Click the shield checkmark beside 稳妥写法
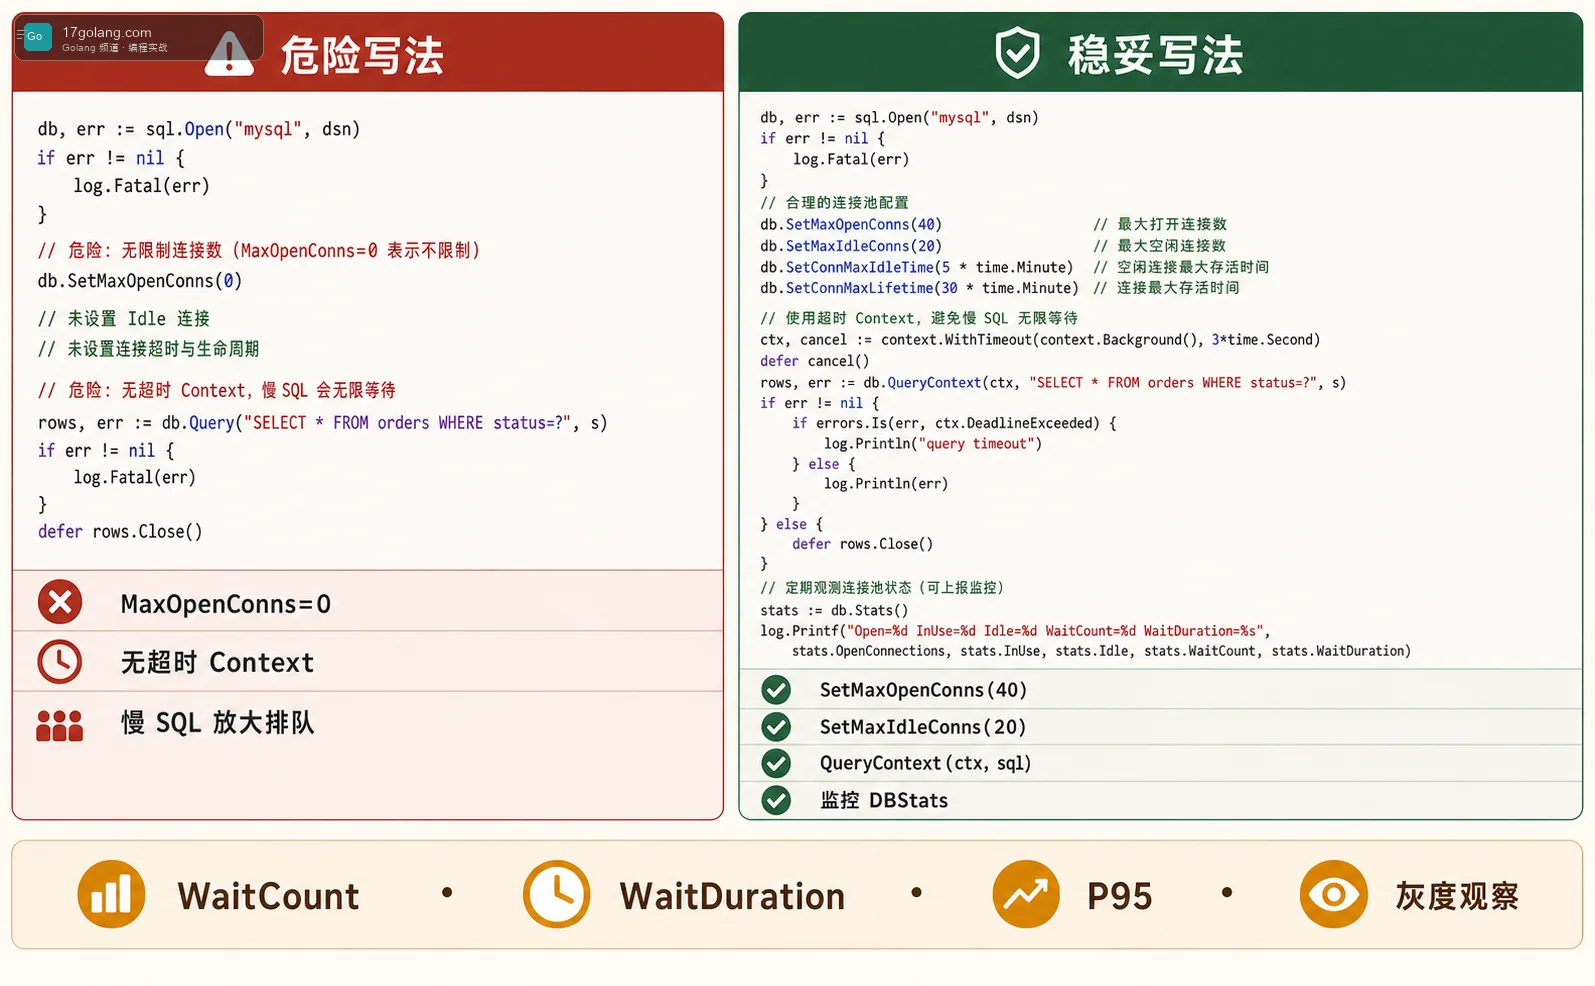The width and height of the screenshot is (1595, 986). 1017,53
